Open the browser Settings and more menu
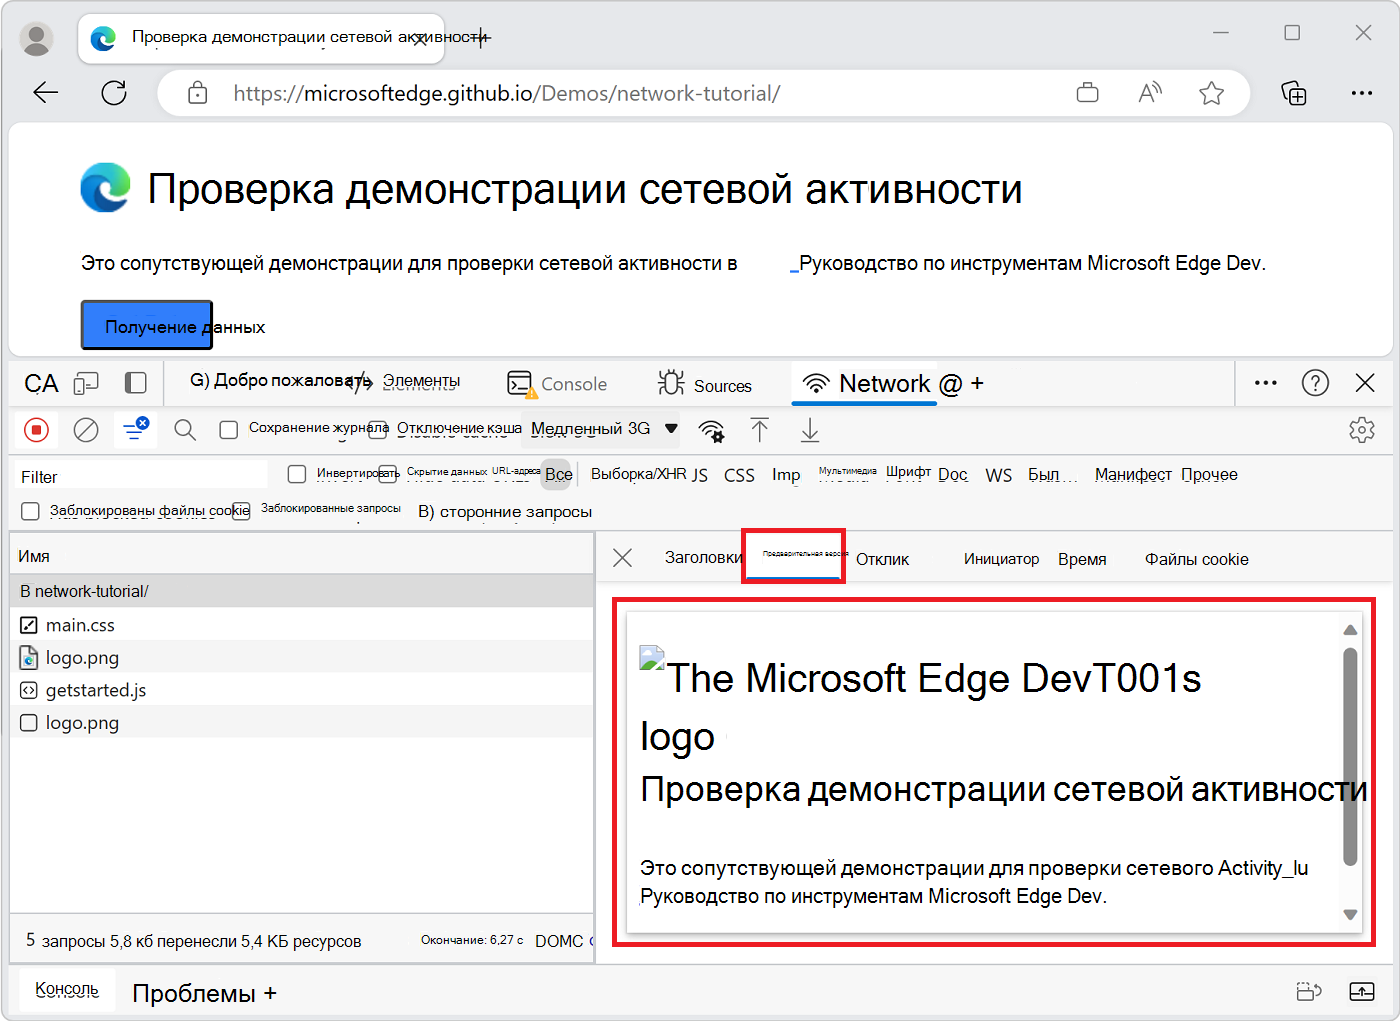This screenshot has width=1400, height=1021. pyautogui.click(x=1362, y=93)
